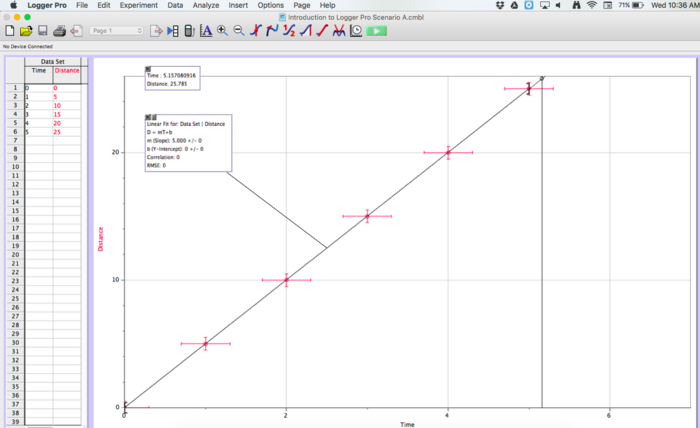Click the Wi-Fi icon in menu bar
The height and width of the screenshot is (428, 700).
point(591,6)
